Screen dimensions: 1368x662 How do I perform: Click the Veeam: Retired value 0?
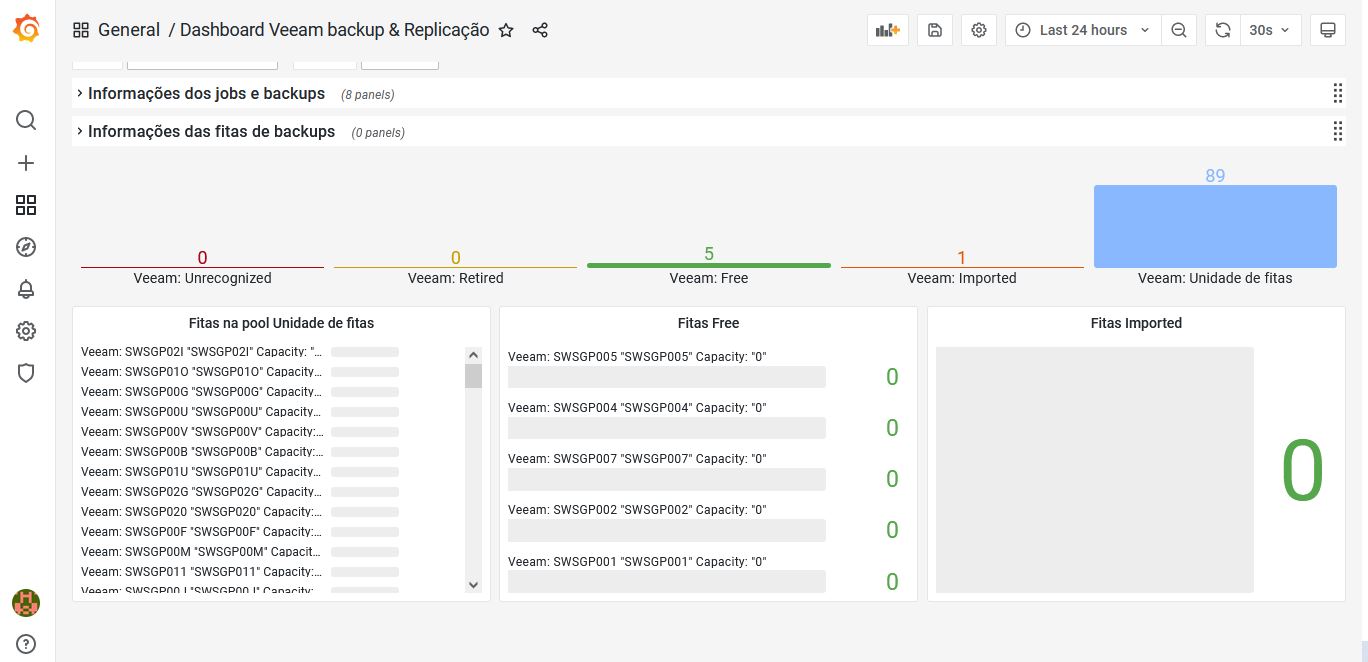[456, 258]
